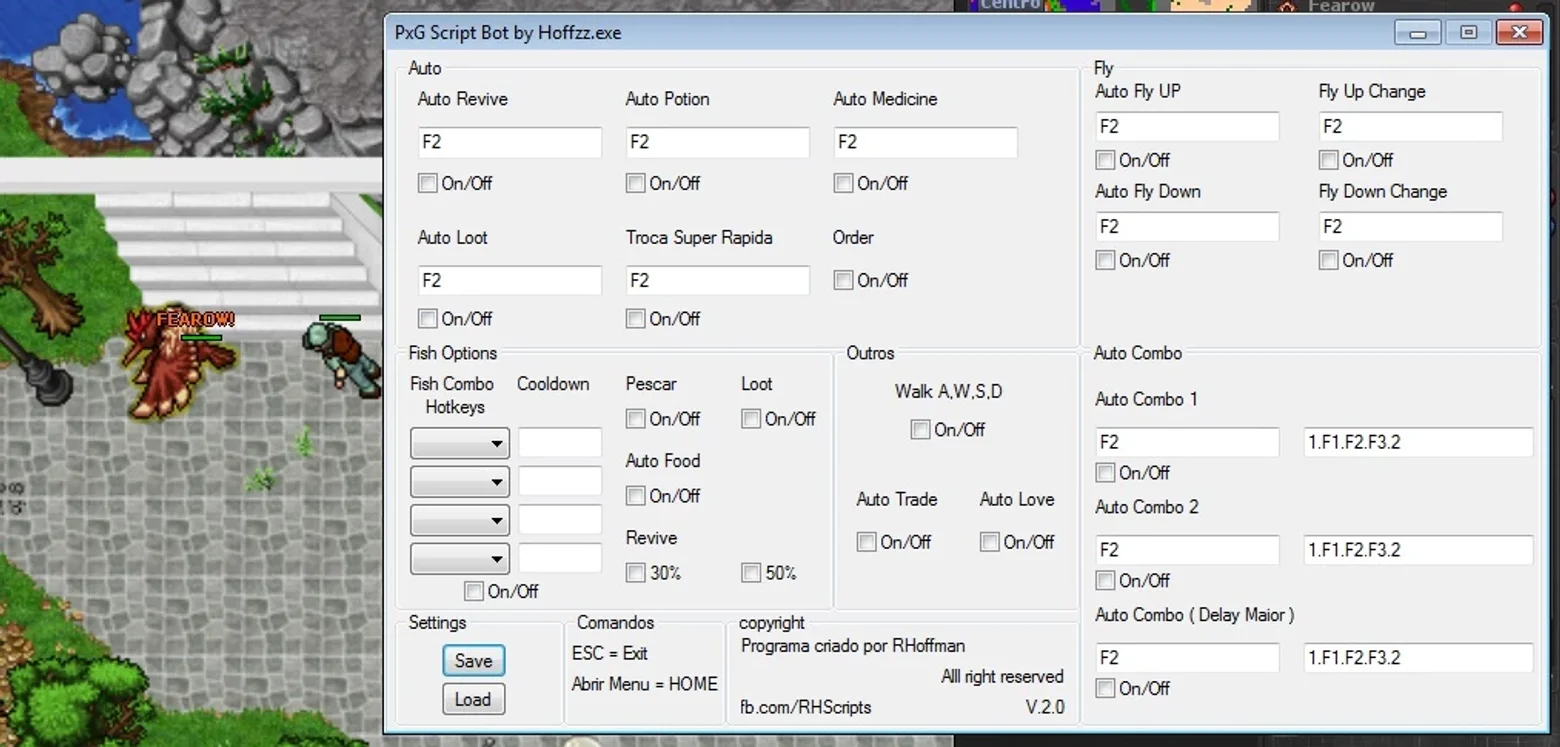
Task: Focus the Fly Up Change hotkey field
Action: 1410,126
